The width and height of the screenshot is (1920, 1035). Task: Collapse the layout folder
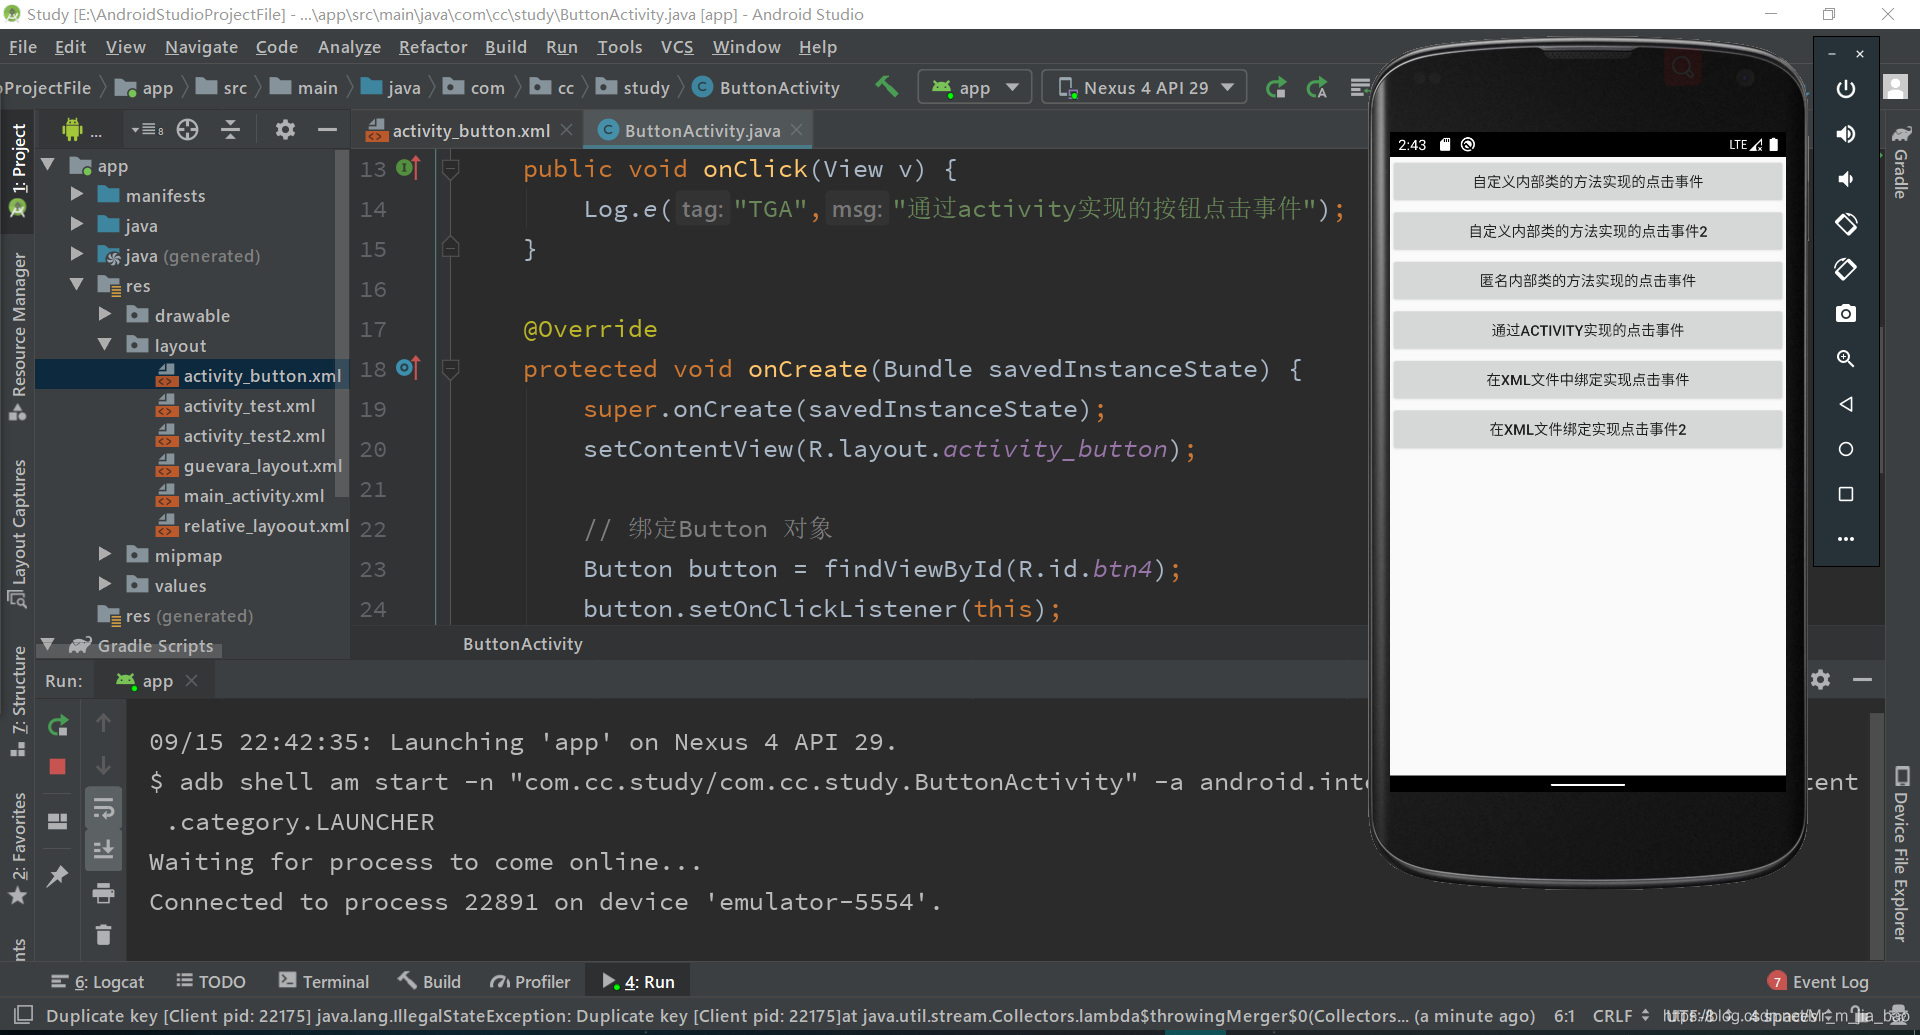[105, 345]
